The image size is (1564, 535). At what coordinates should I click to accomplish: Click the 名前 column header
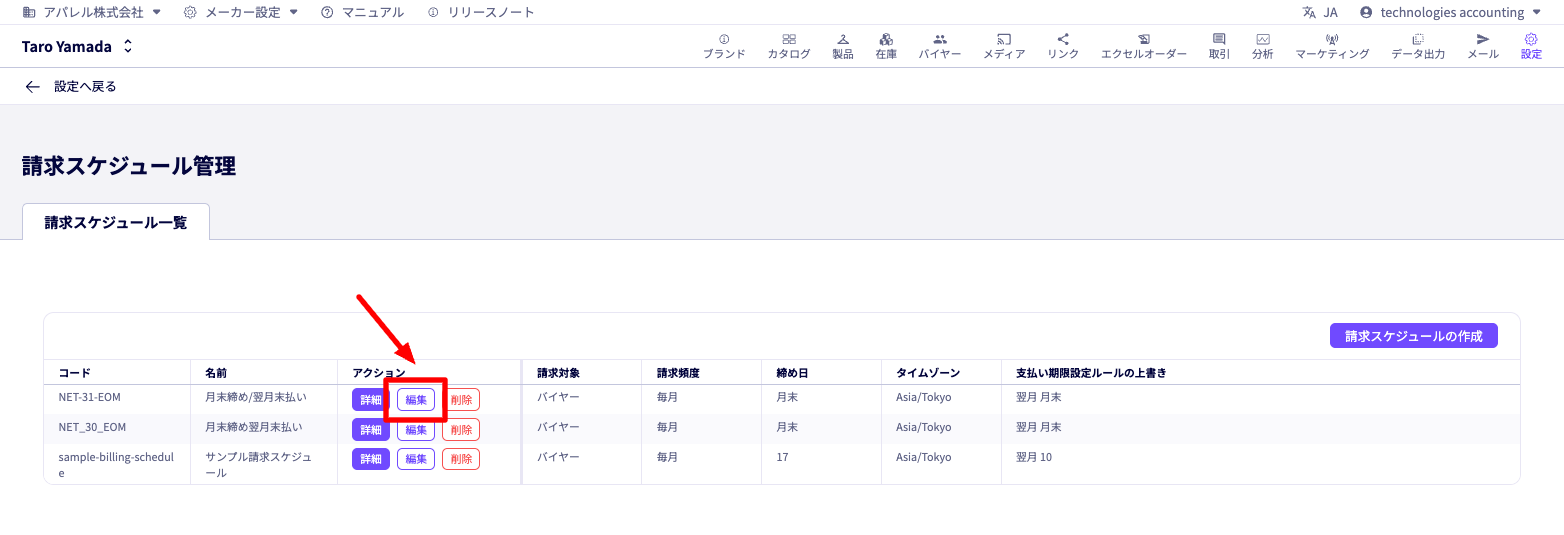216,373
